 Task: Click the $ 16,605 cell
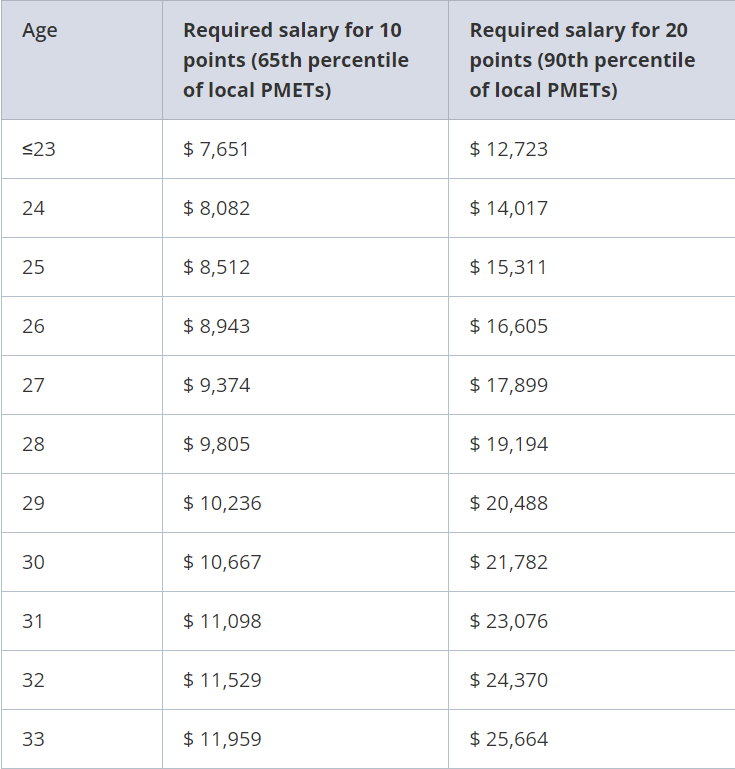tap(508, 326)
